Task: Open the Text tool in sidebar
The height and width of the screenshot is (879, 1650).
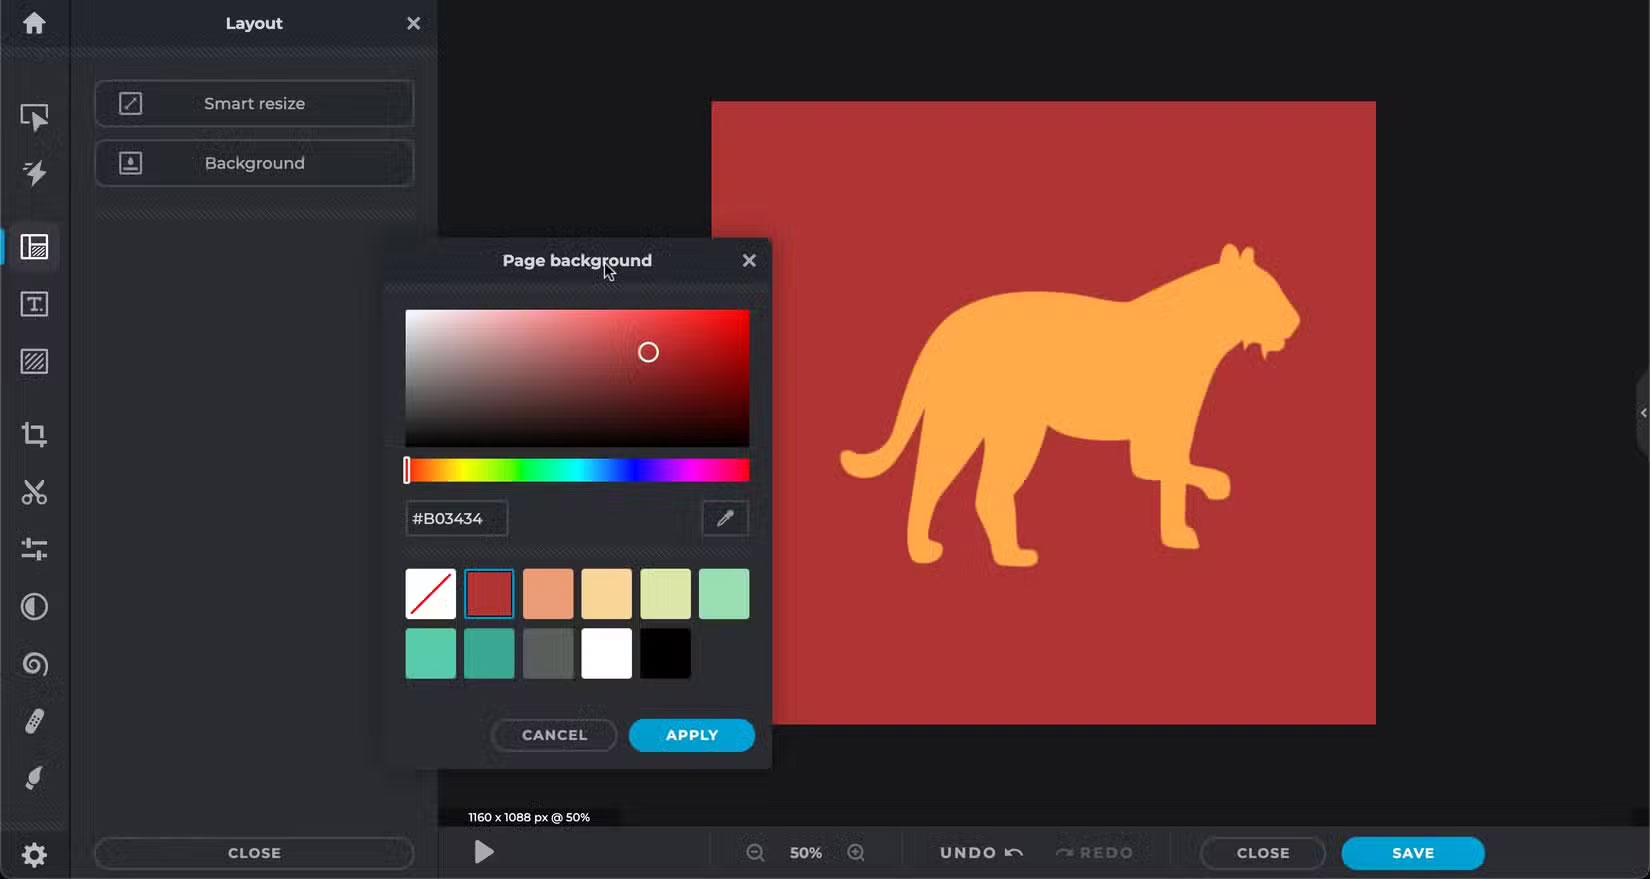Action: (34, 304)
